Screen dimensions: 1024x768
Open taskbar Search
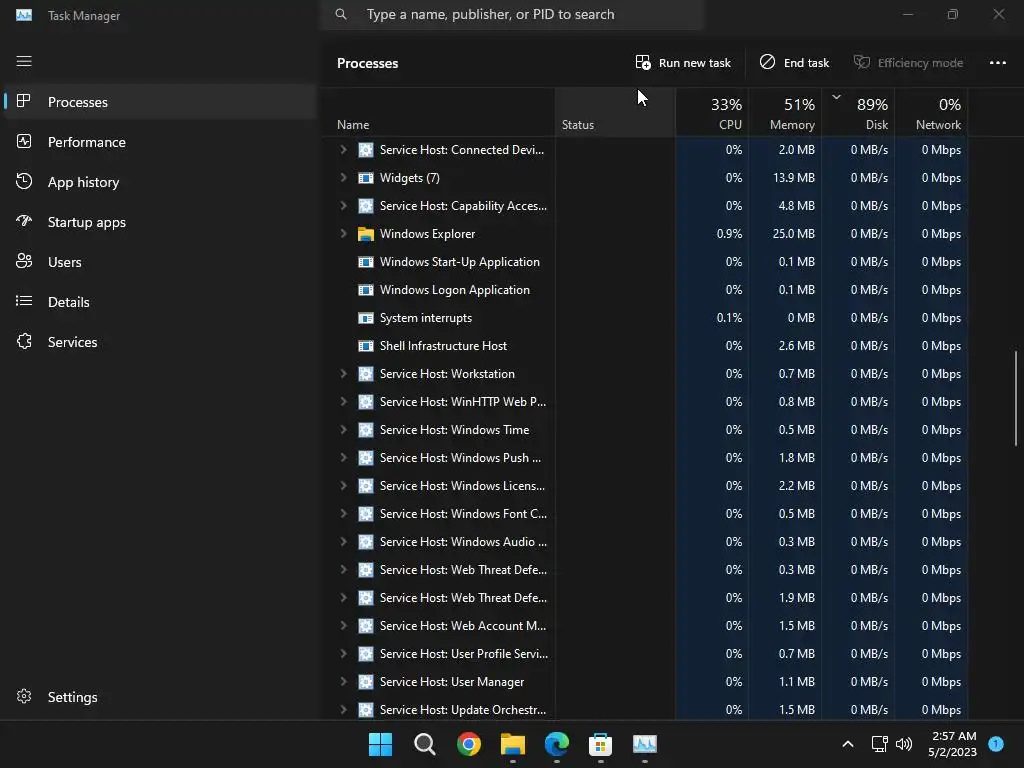click(424, 744)
